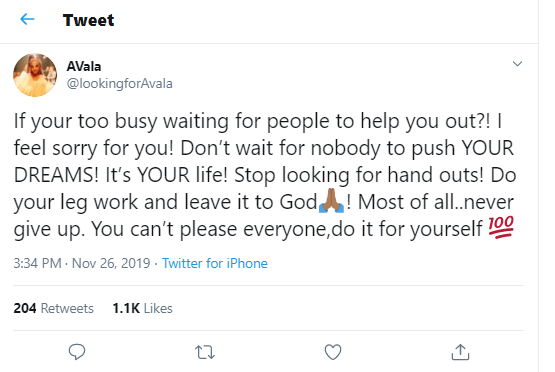555x372 pixels.
Task: Click tweet line starting "If your too busy"
Action: coord(258,121)
